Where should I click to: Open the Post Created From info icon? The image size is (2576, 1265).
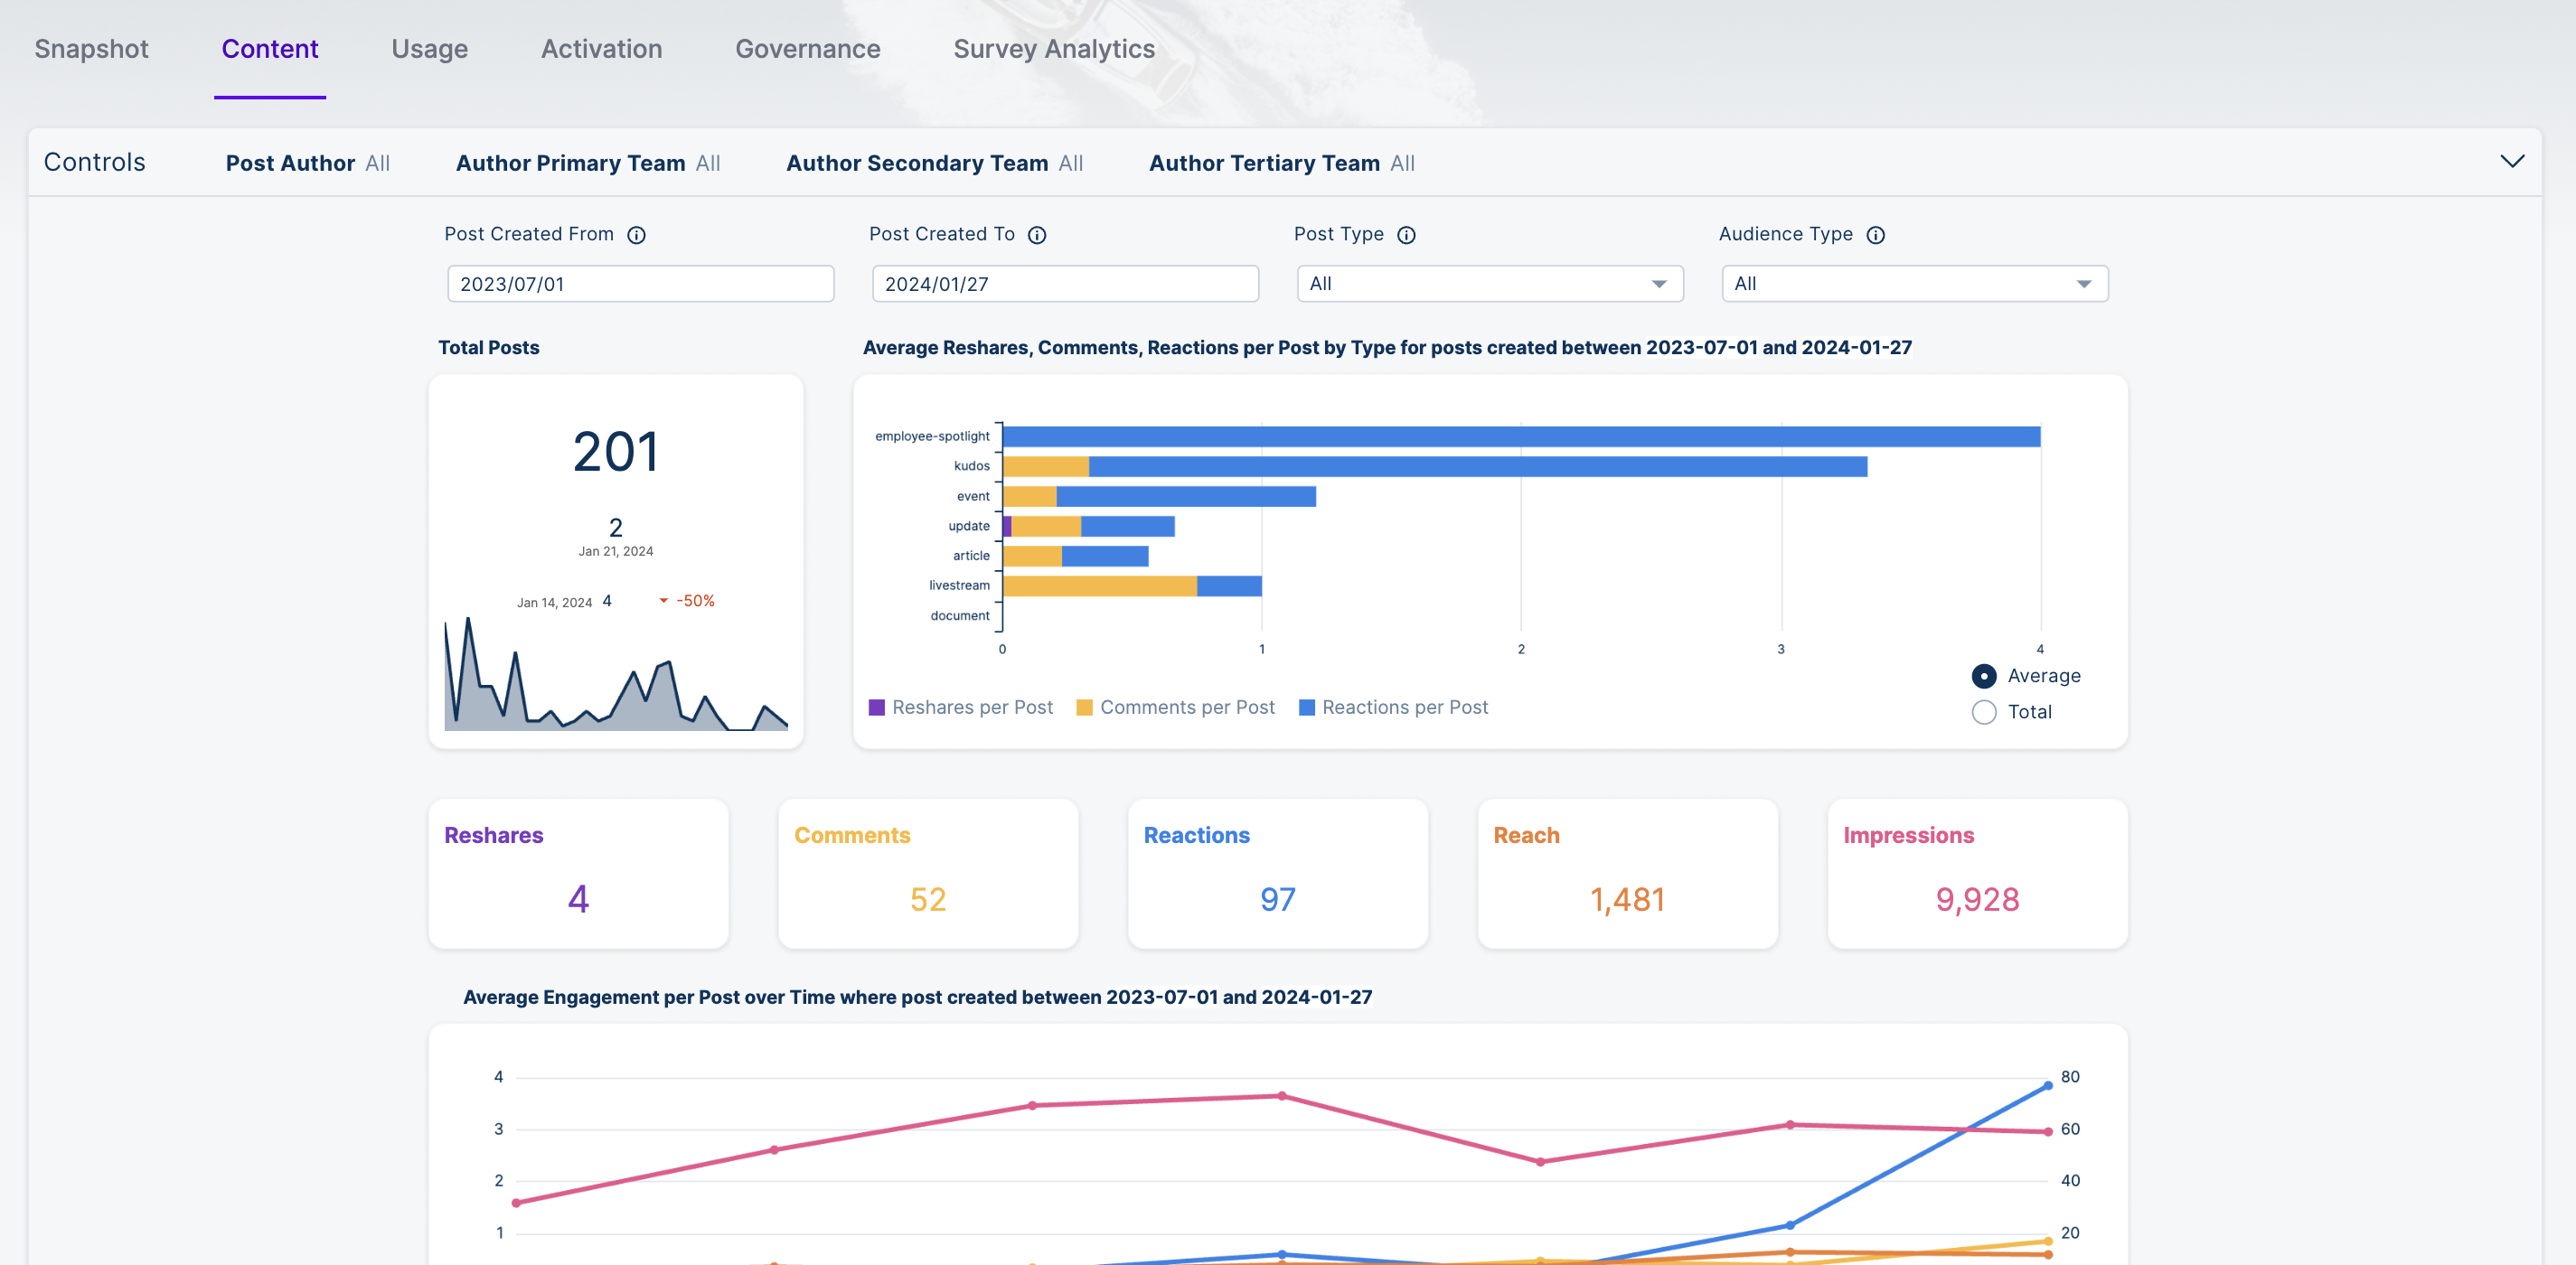pyautogui.click(x=636, y=235)
